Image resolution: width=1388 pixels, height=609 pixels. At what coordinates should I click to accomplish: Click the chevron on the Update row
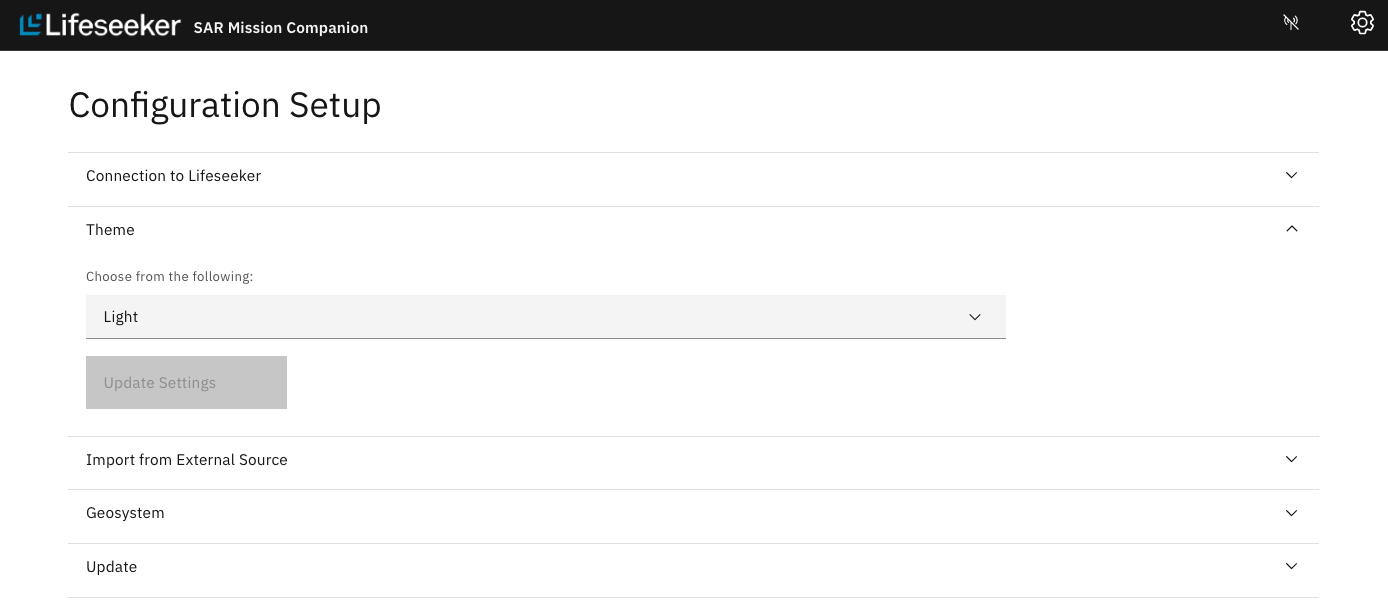tap(1291, 566)
